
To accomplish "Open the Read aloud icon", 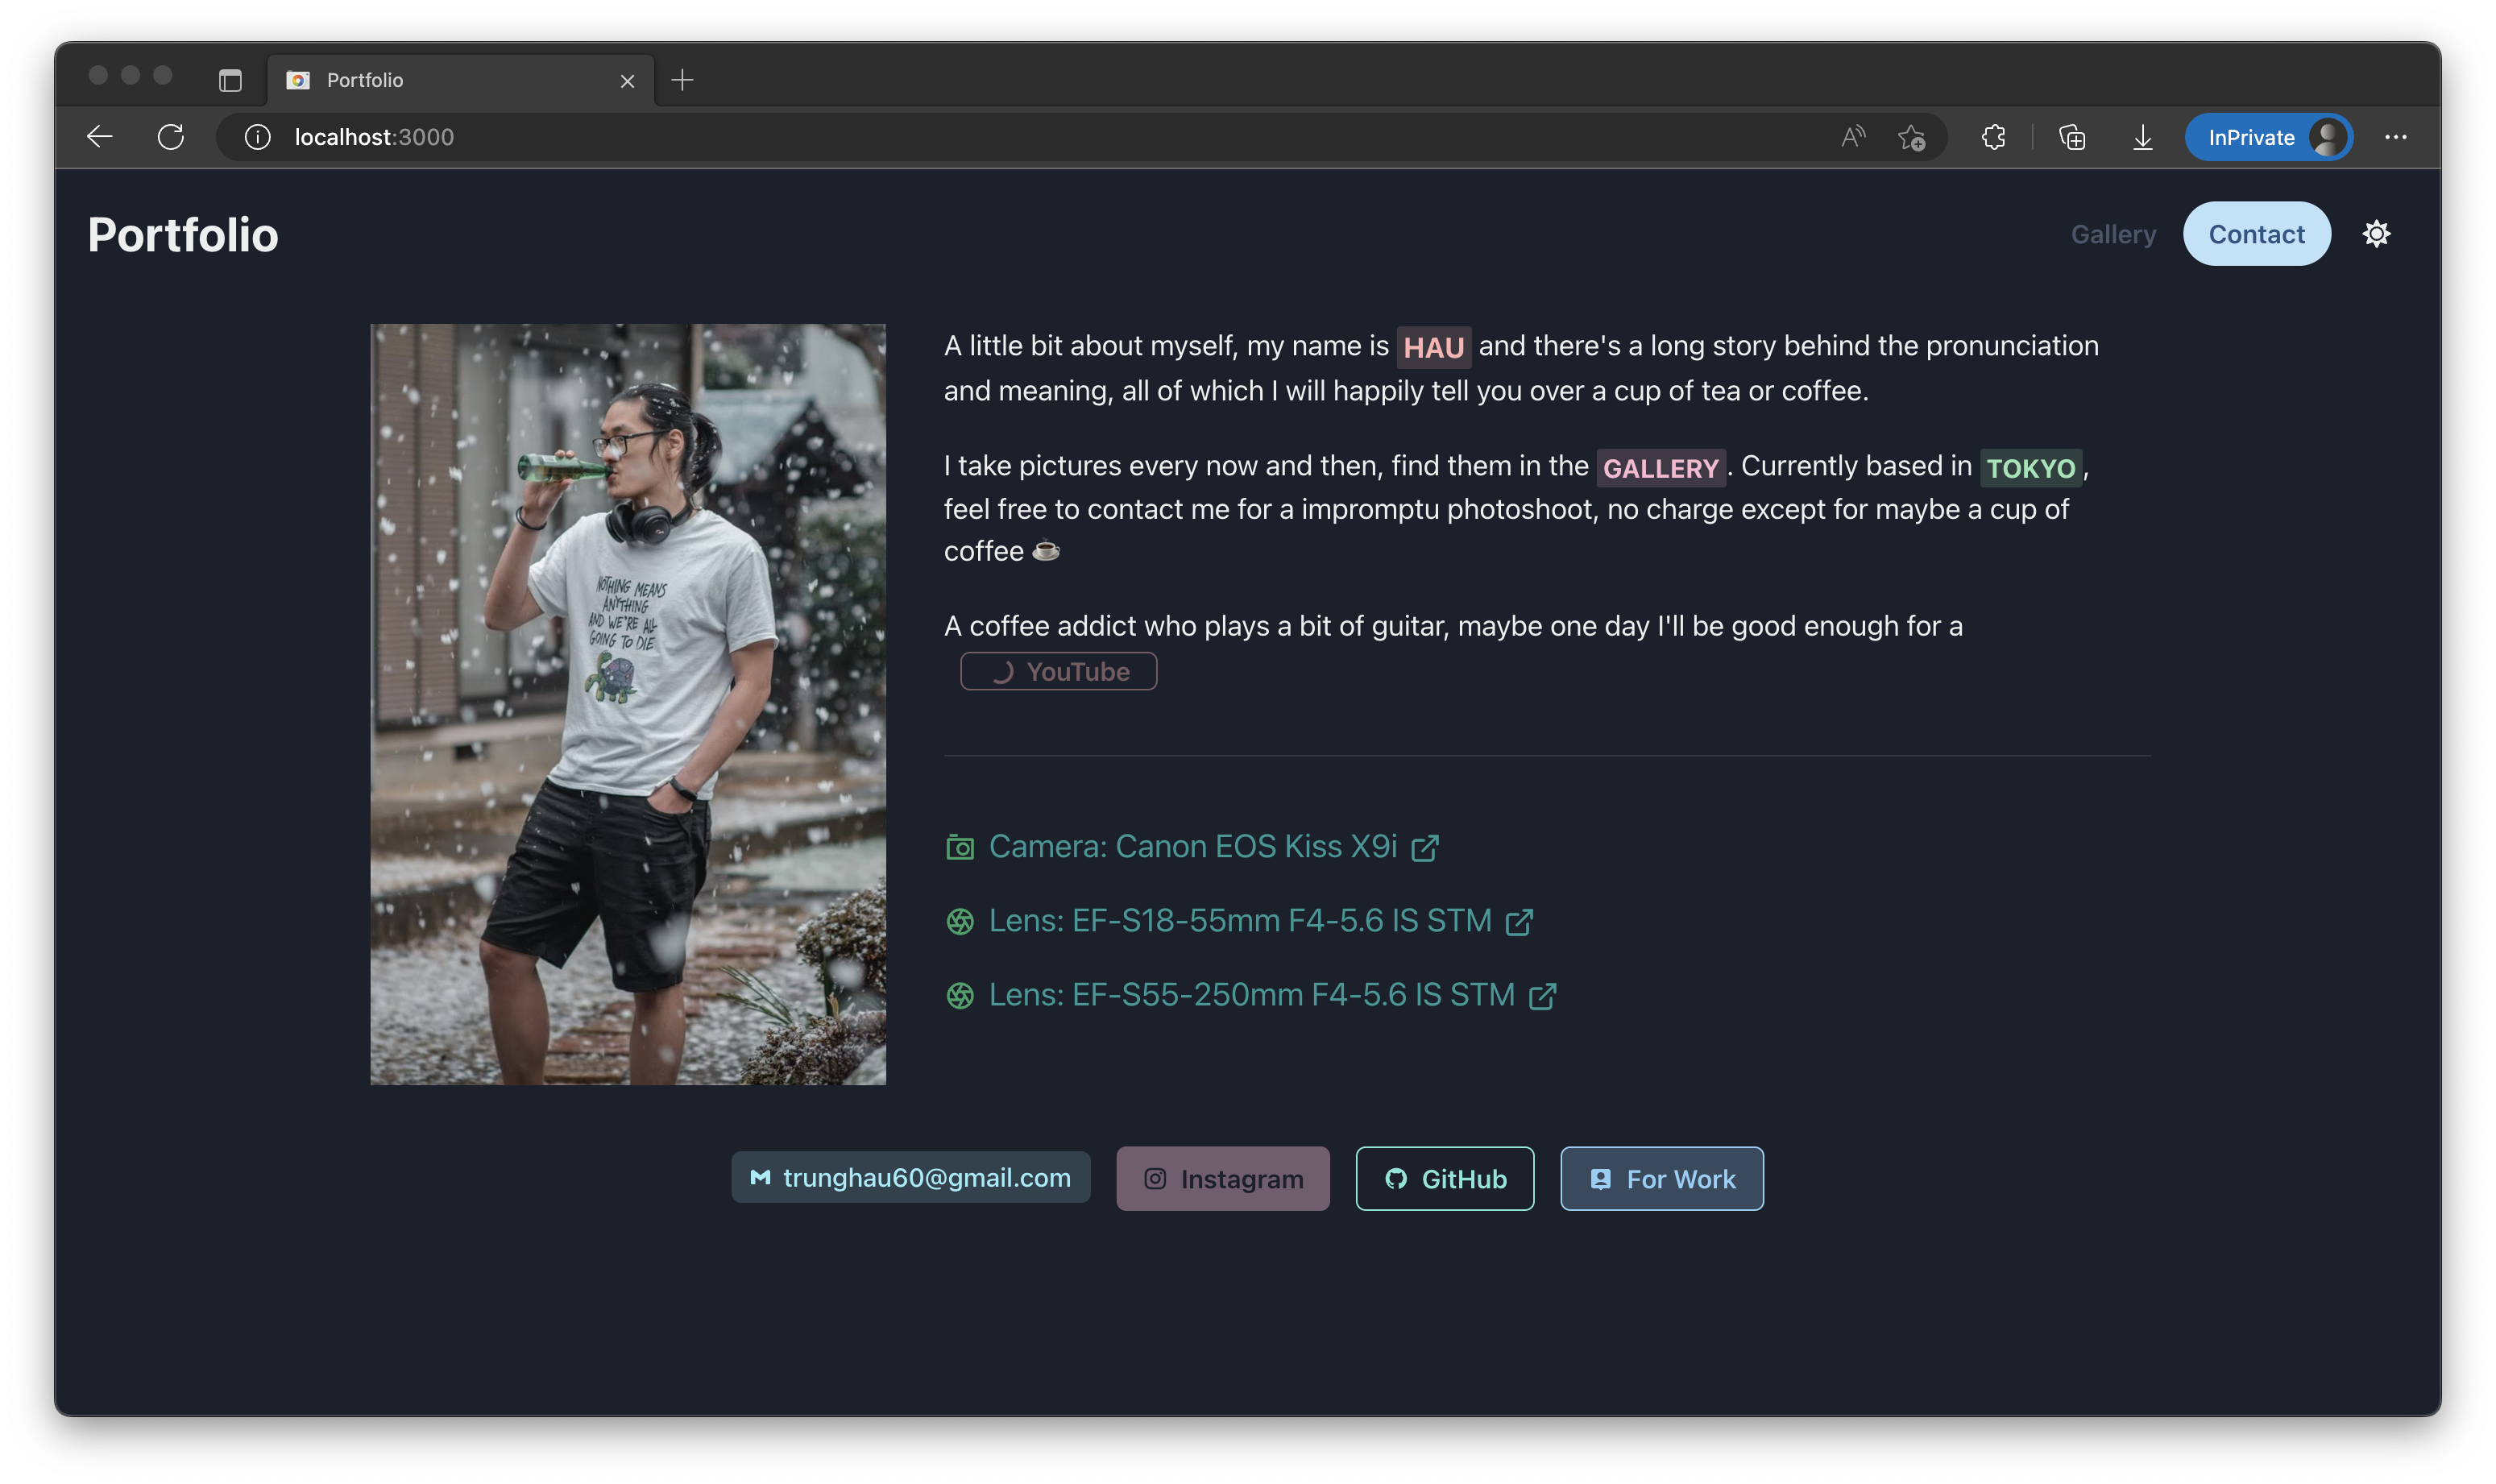I will 1852,137.
